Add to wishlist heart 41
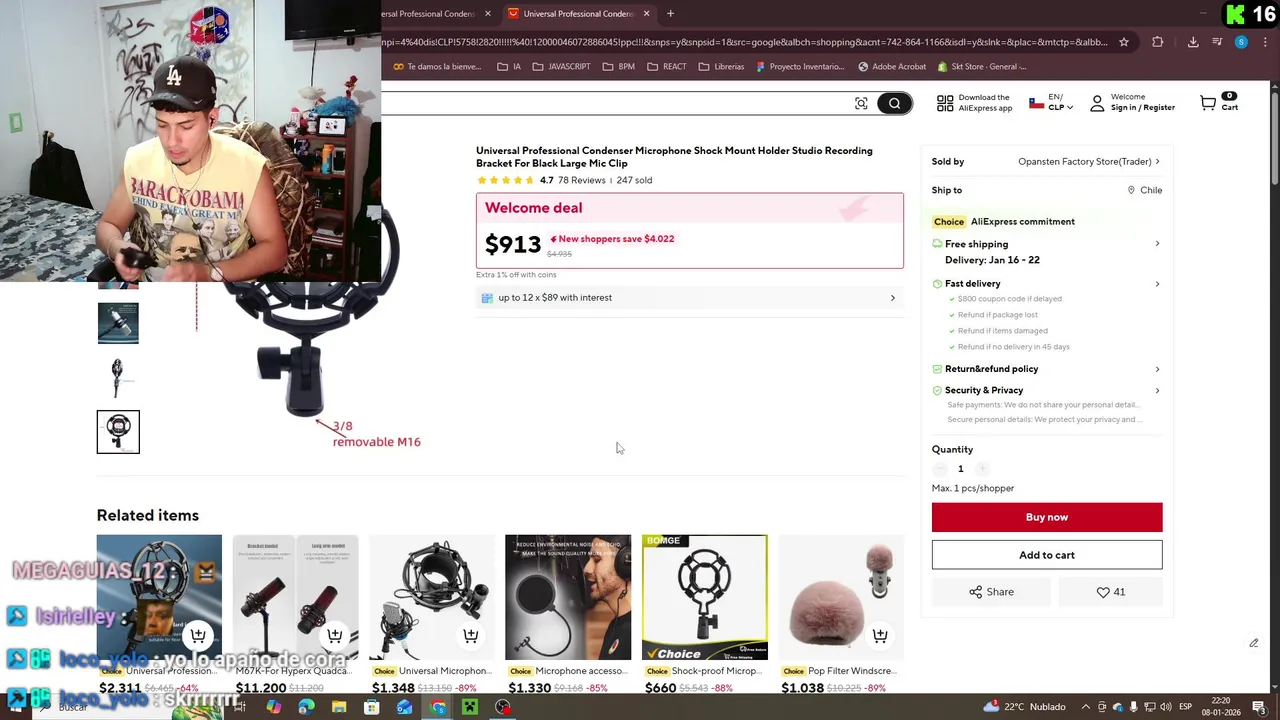The image size is (1280, 720). [x=1110, y=592]
